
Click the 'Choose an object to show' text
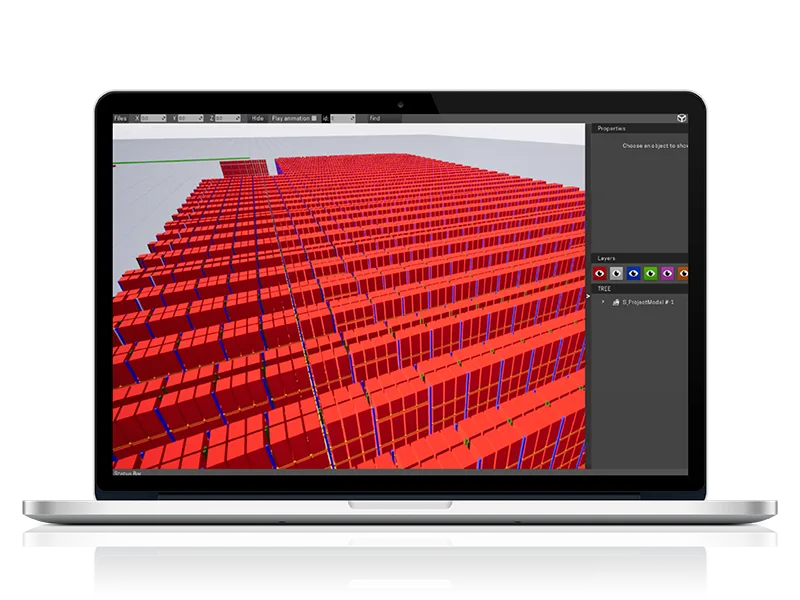point(655,146)
